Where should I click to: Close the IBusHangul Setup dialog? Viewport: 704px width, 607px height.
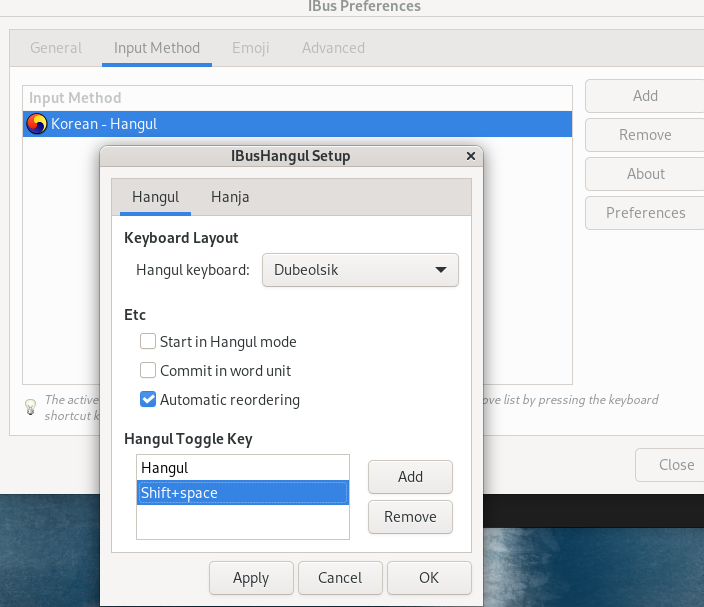[471, 156]
